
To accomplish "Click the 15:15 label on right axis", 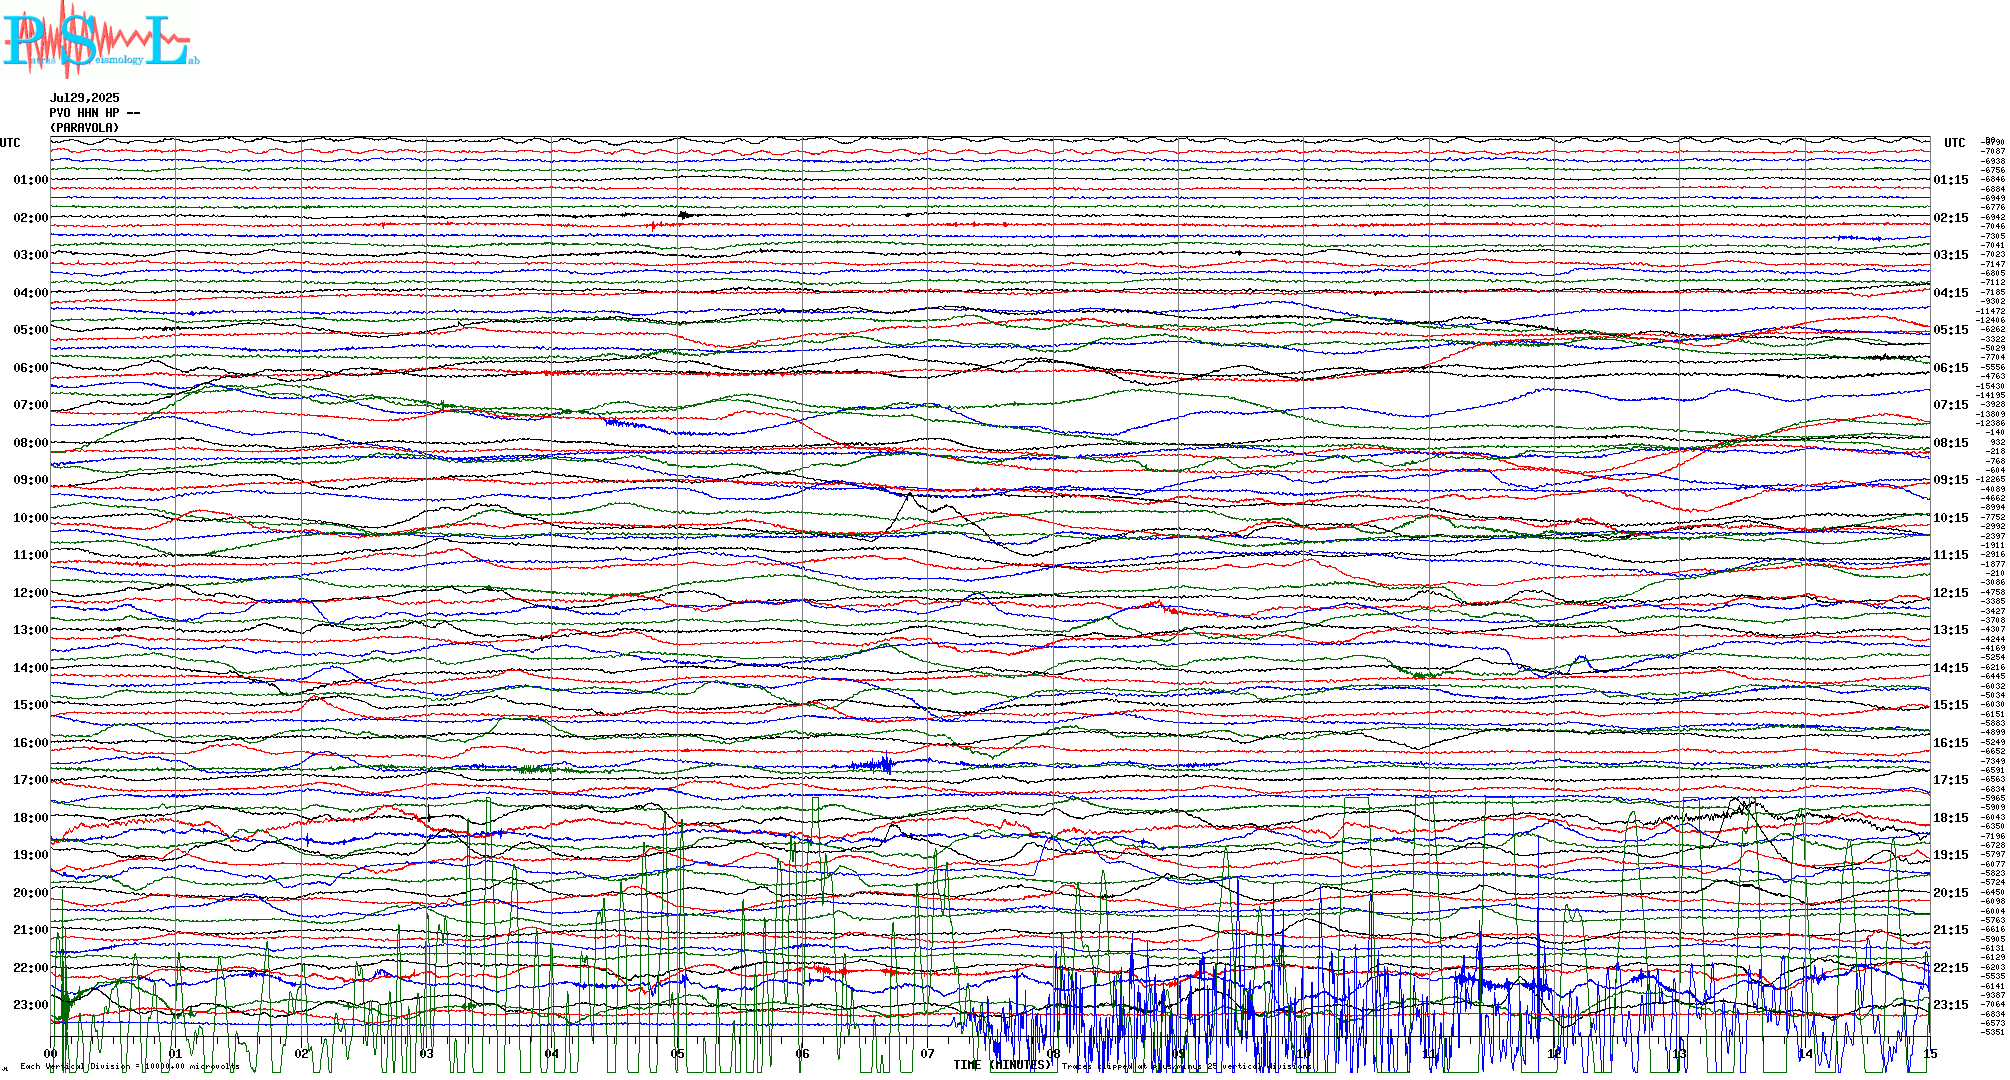I will pyautogui.click(x=1951, y=705).
